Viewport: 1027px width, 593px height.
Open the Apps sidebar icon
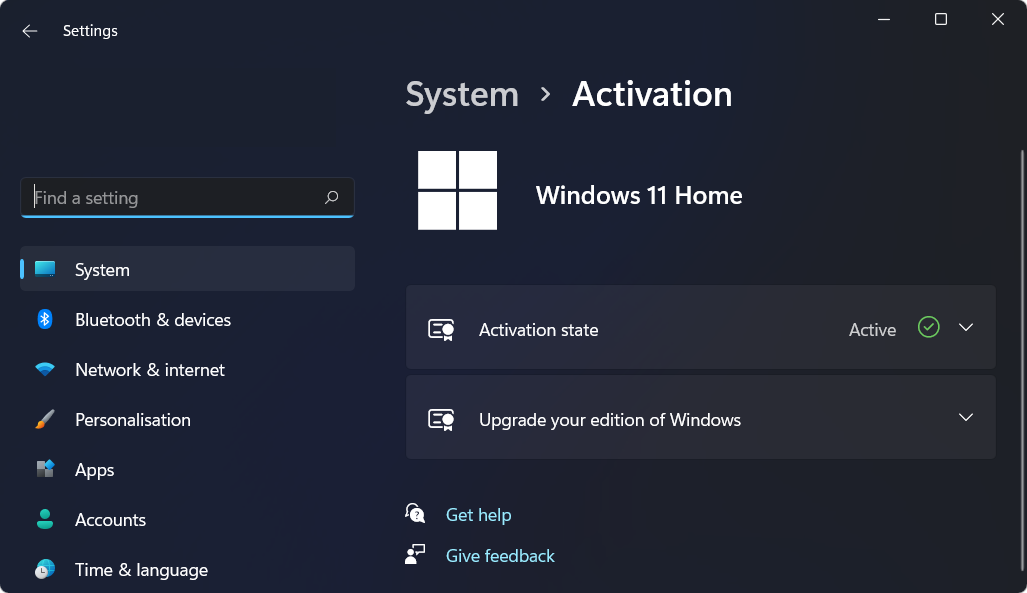pos(45,469)
